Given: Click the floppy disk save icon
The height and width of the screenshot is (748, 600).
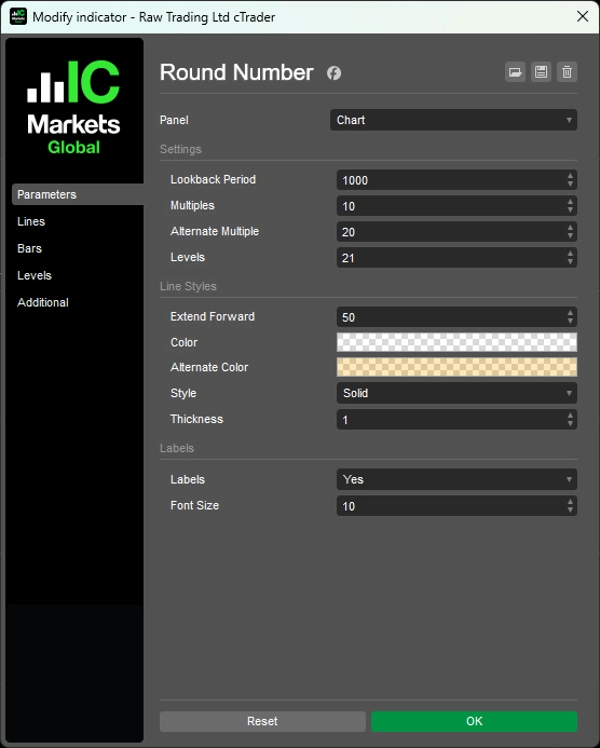Looking at the screenshot, I should tap(541, 72).
